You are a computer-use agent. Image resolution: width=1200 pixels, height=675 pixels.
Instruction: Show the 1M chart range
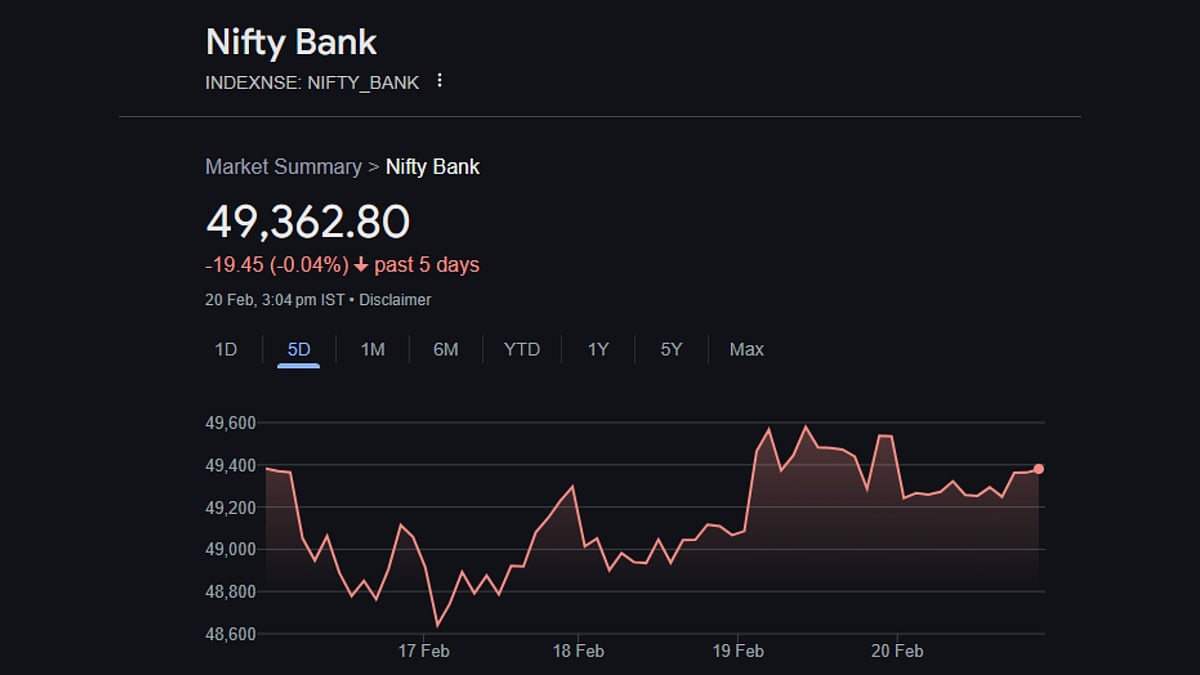coord(372,349)
